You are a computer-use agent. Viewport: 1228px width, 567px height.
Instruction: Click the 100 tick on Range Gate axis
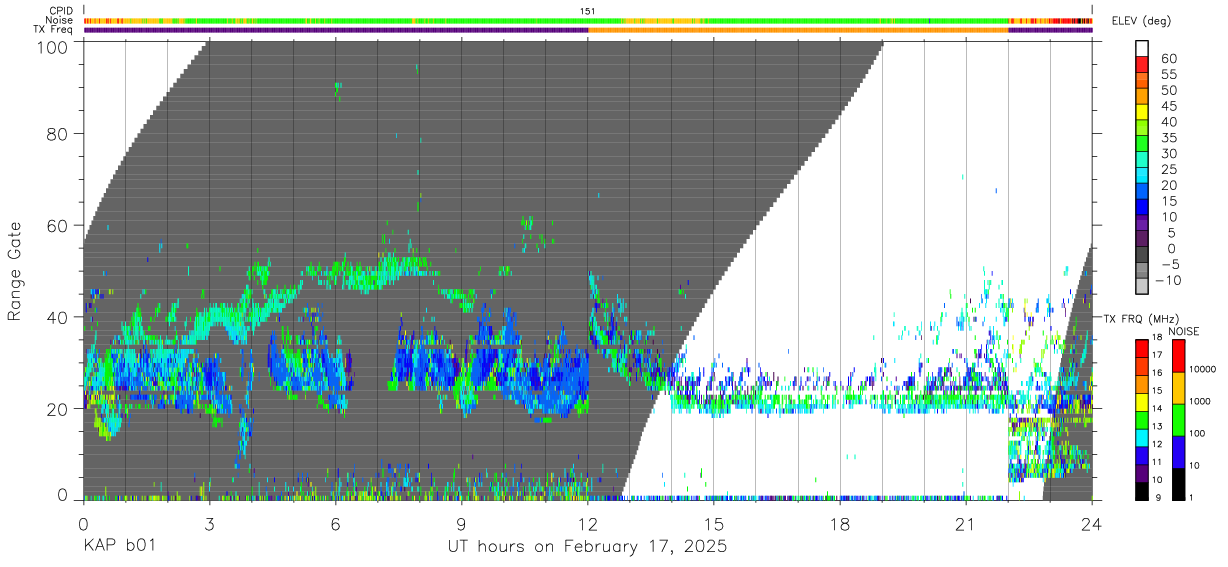[x=51, y=46]
